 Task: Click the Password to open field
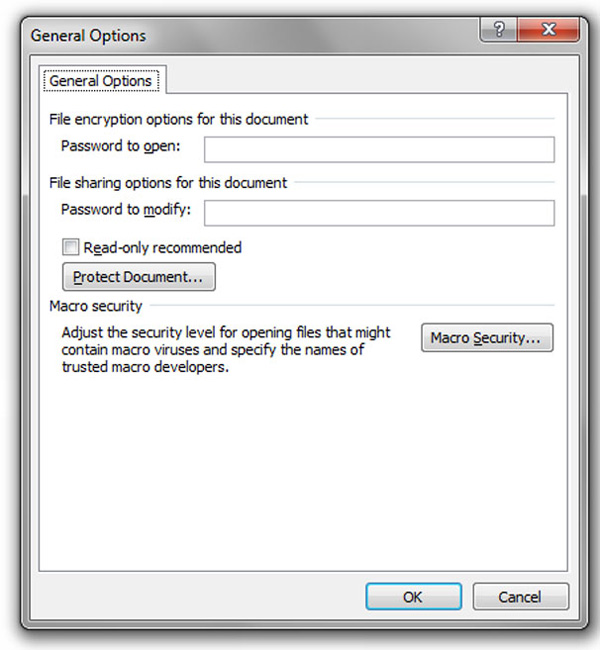[379, 149]
